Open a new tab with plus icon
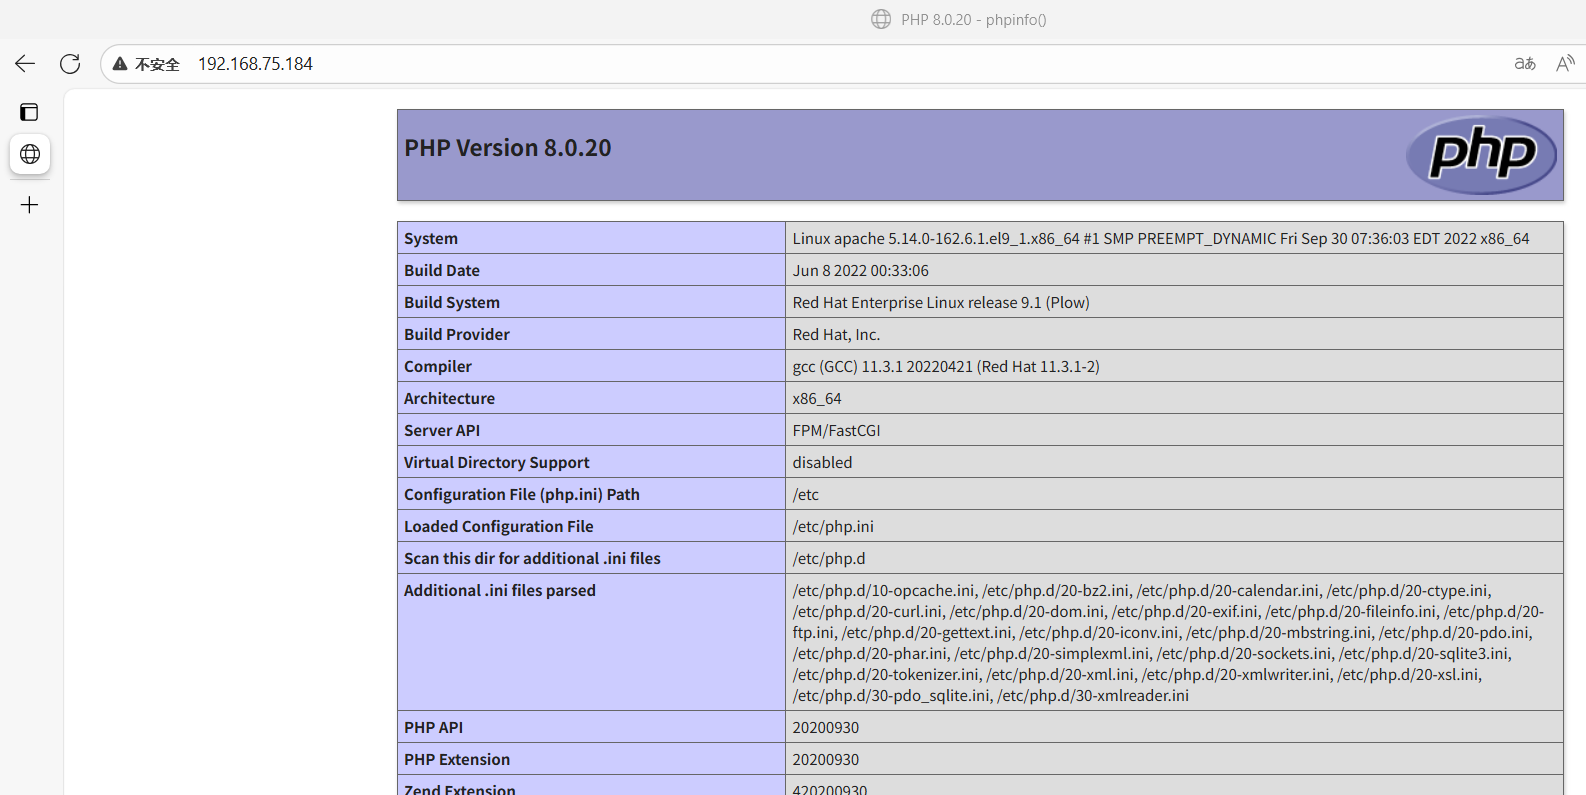The width and height of the screenshot is (1586, 795). (30, 205)
